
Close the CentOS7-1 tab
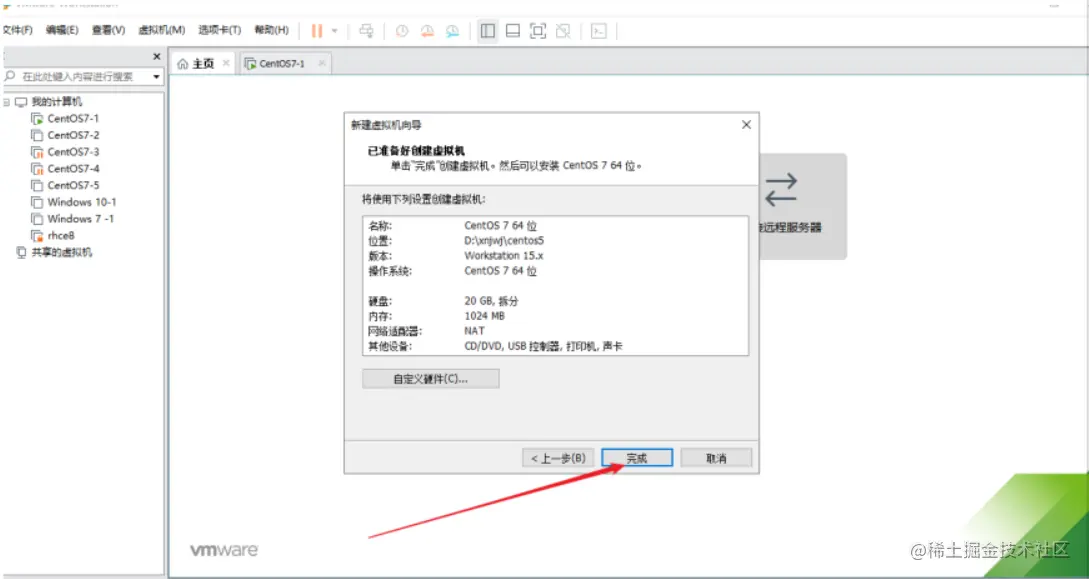click(322, 63)
